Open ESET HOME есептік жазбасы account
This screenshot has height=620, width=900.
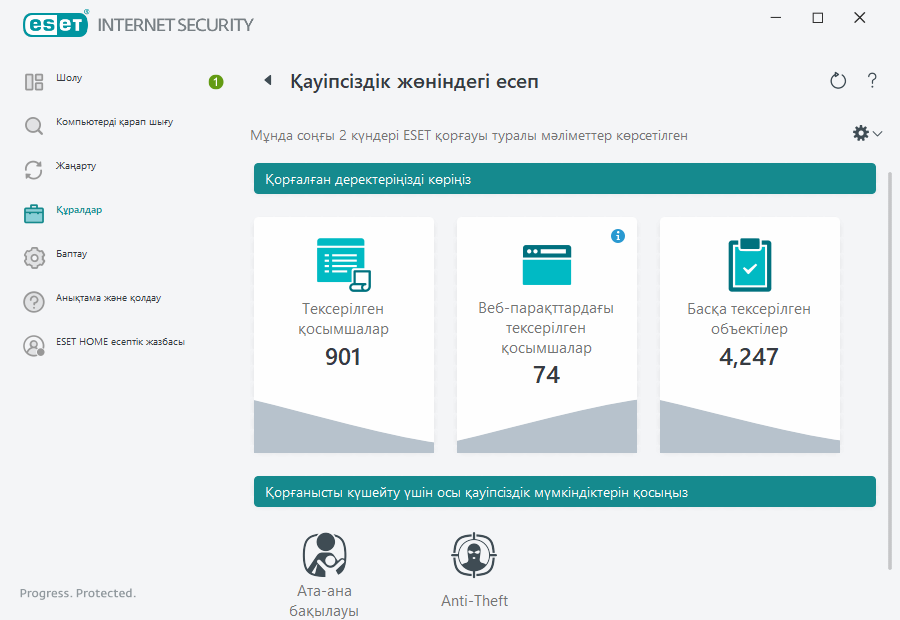[120, 342]
